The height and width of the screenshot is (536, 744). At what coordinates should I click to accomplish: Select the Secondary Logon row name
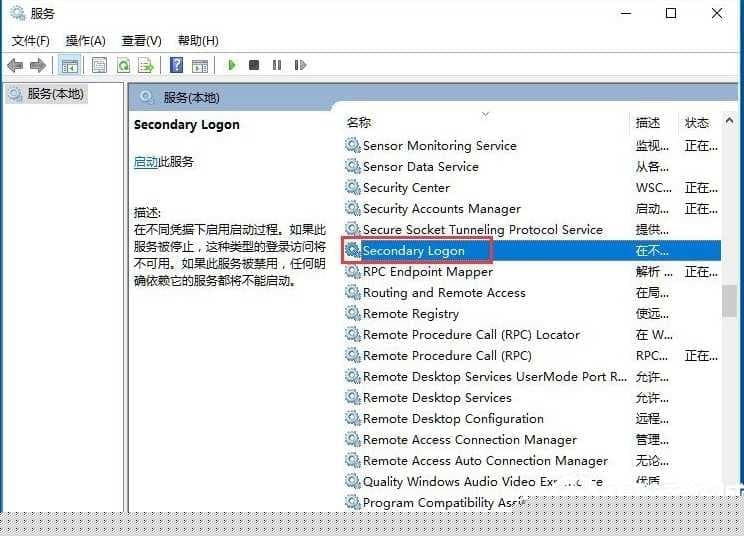pos(414,250)
